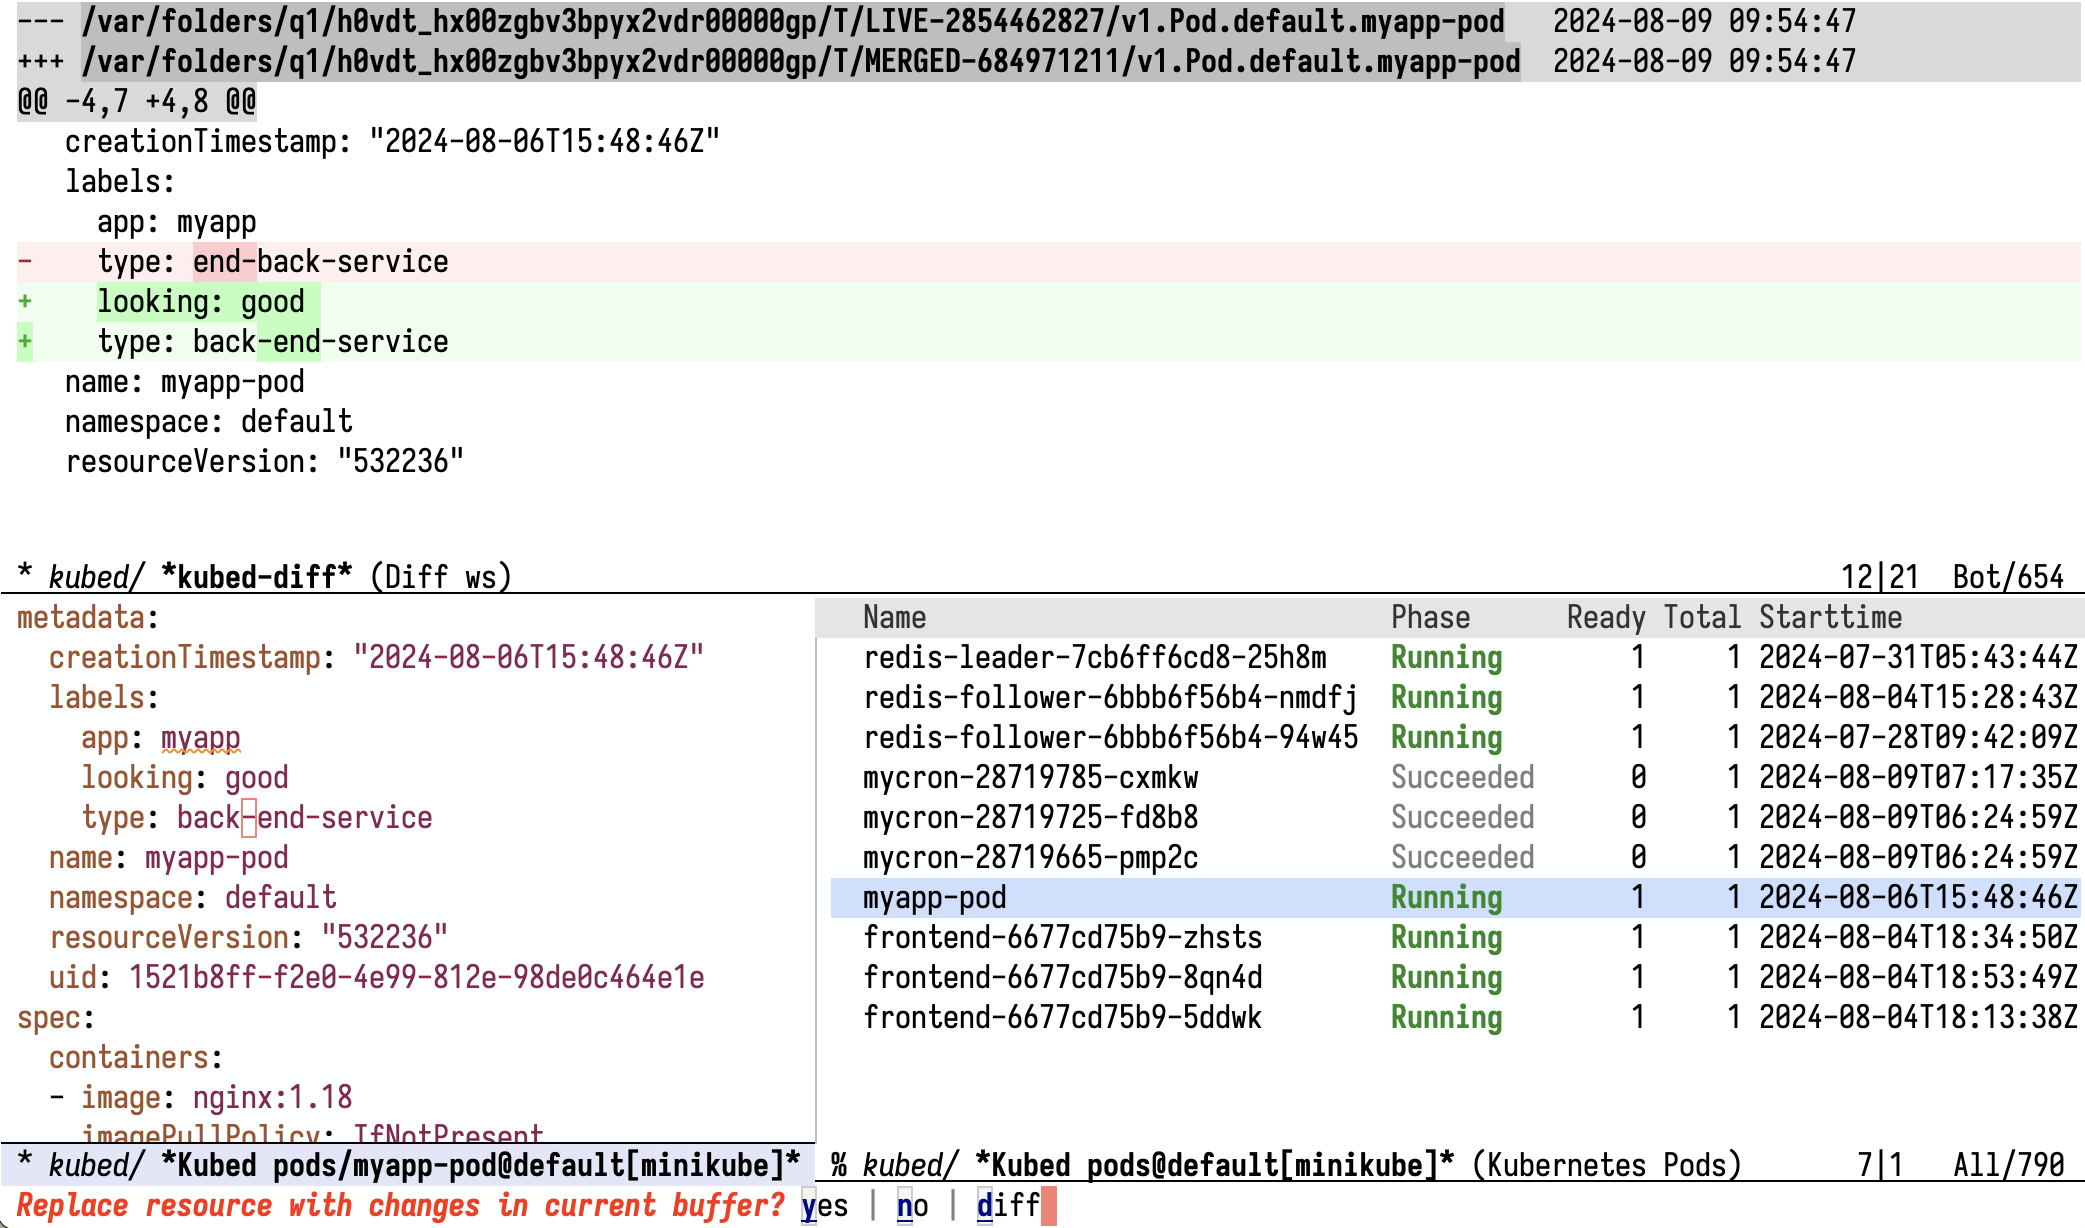Choose "diff" in the minibuffer prompt

tap(1008, 1206)
